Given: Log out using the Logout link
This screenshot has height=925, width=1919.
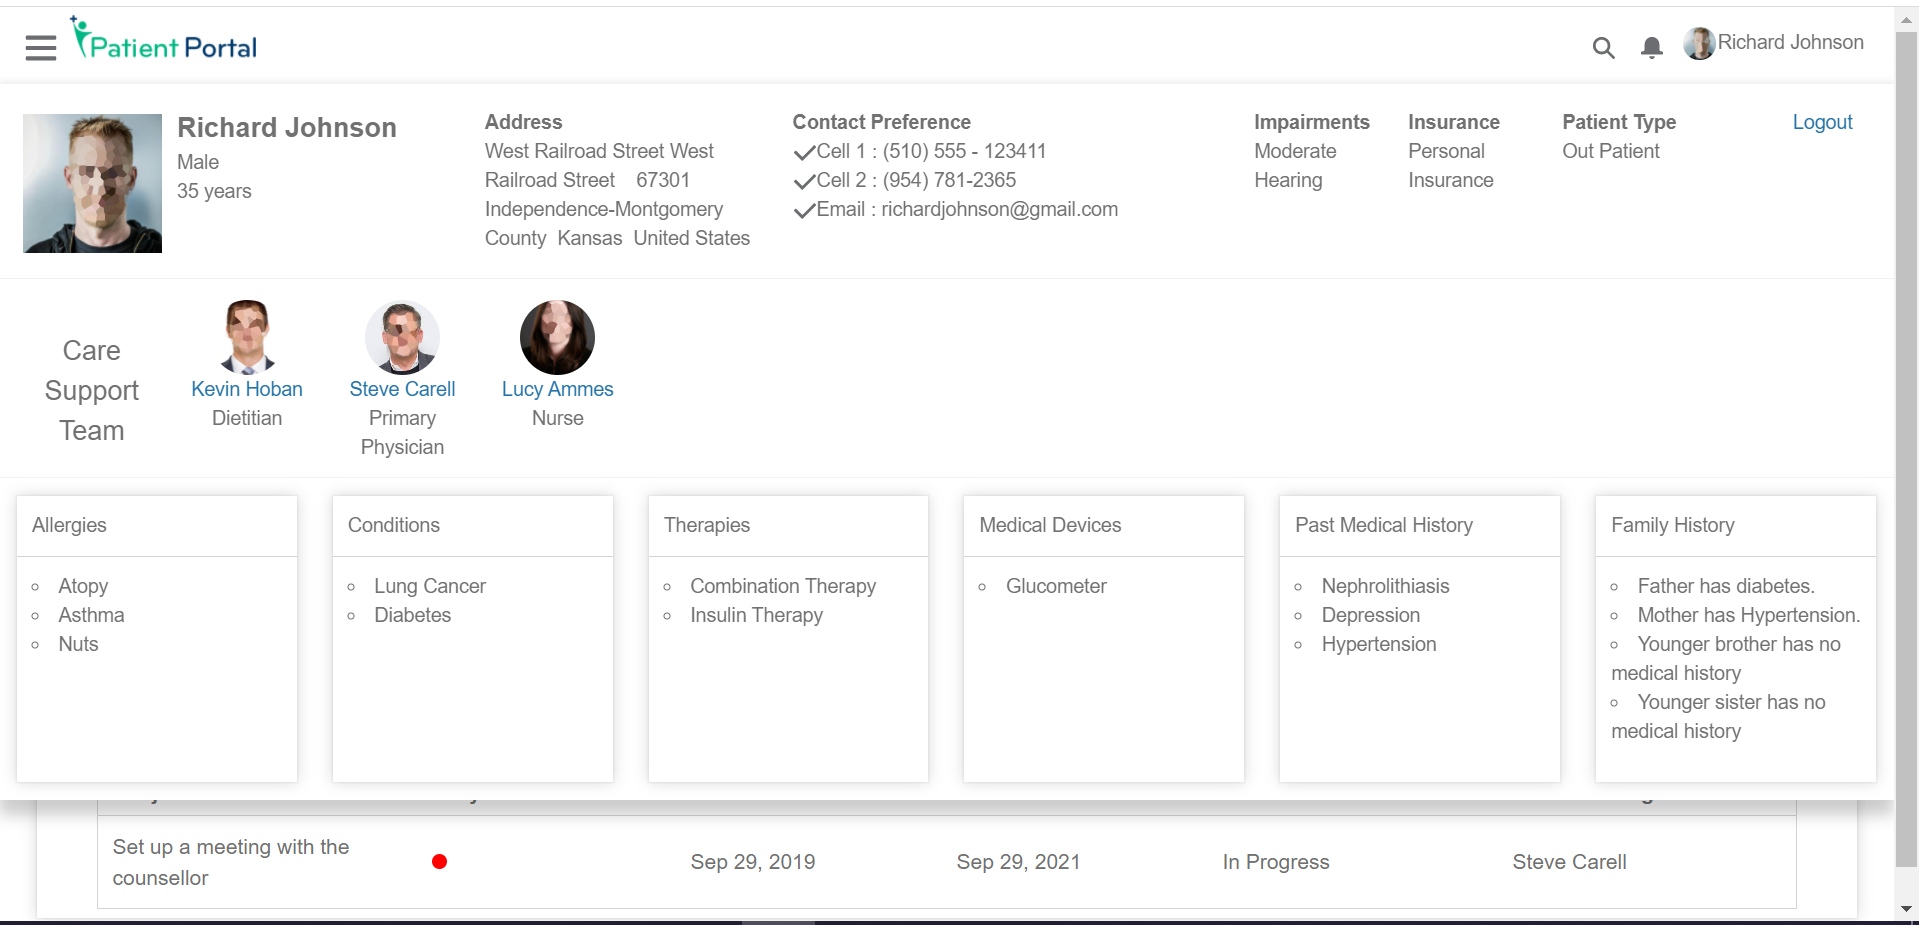Looking at the screenshot, I should point(1822,122).
